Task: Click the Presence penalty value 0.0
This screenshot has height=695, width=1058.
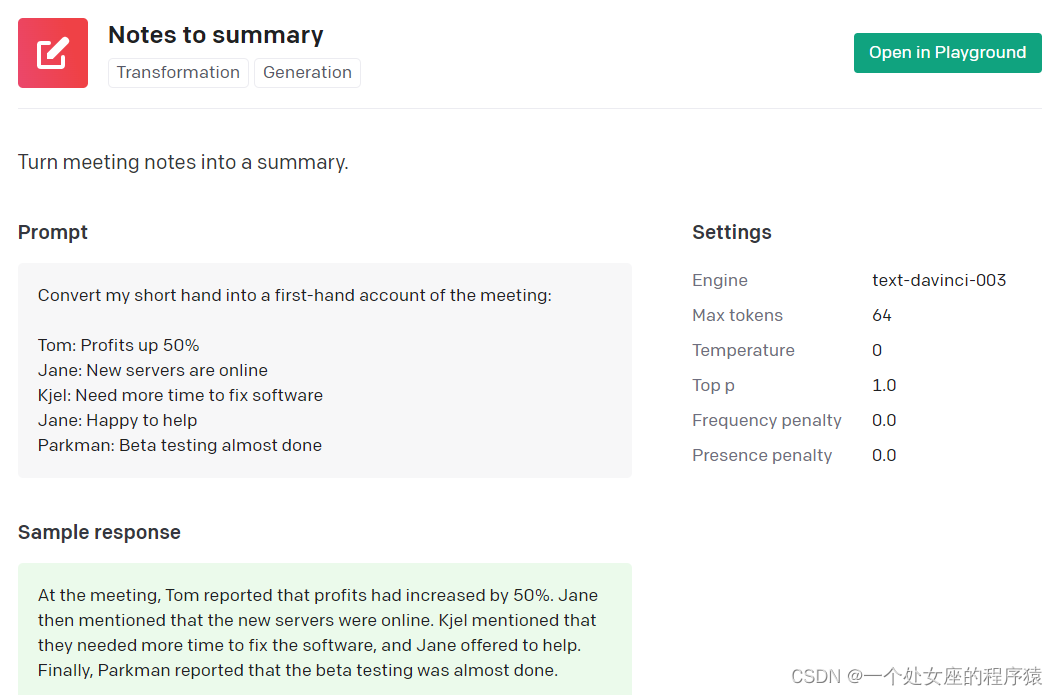Action: click(884, 456)
